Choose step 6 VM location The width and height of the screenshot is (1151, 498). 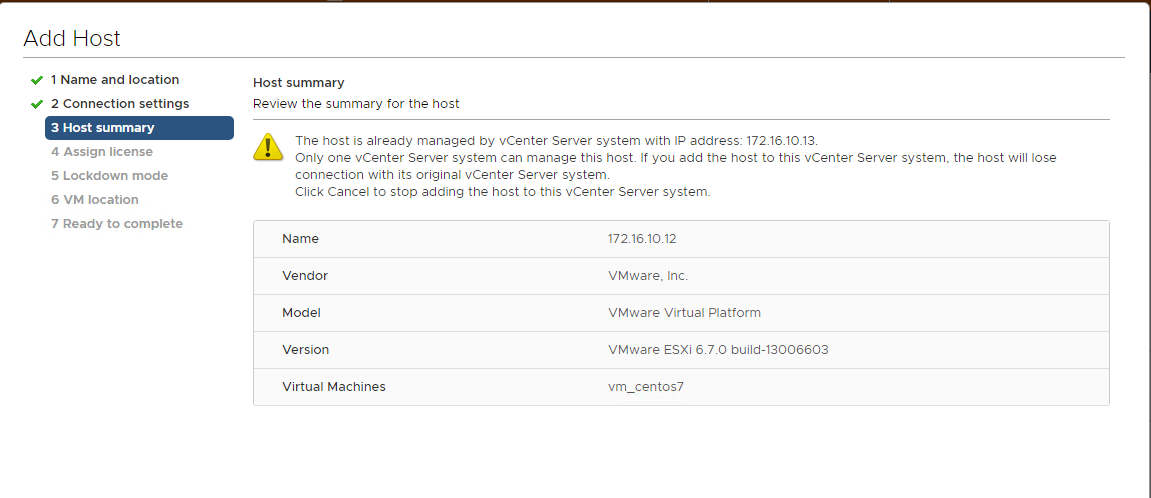click(x=95, y=199)
